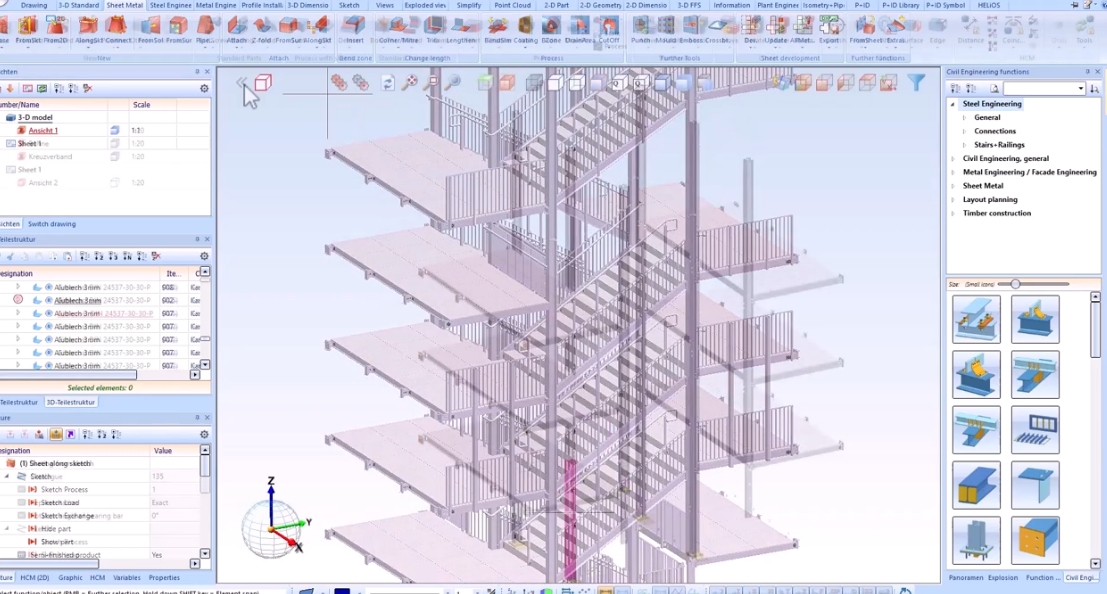1107x594 pixels.
Task: Open the Civil Engineering search dropdown
Action: pos(1081,89)
